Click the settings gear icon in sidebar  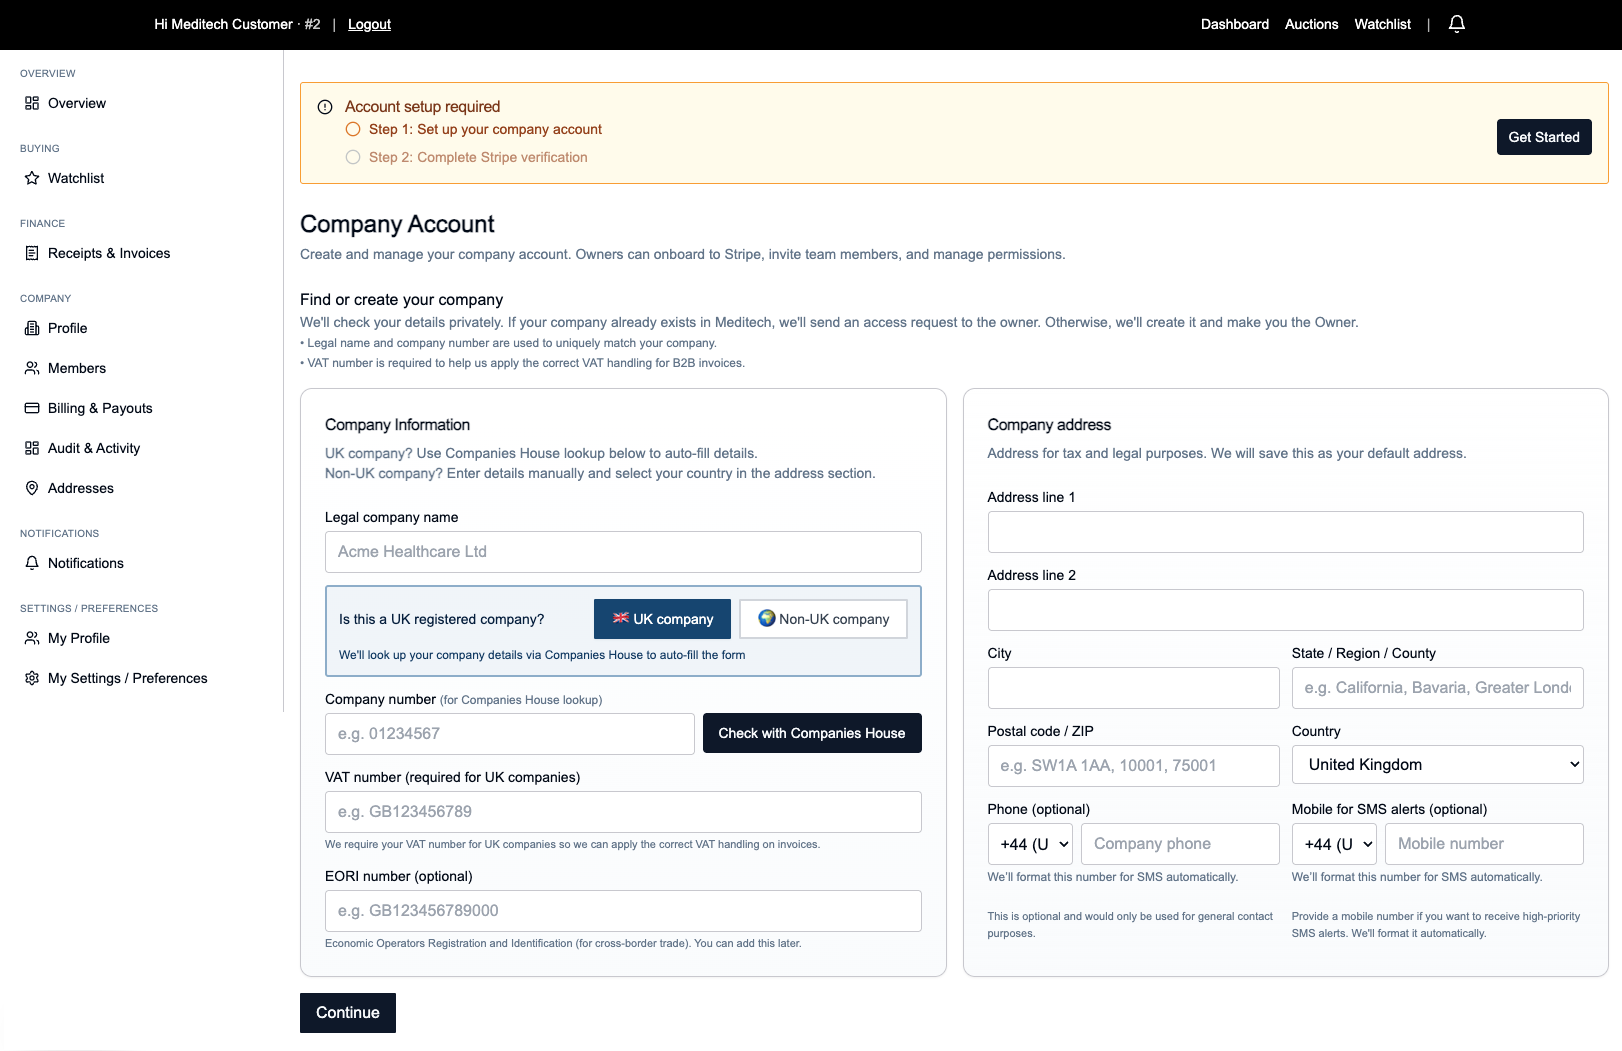(32, 678)
